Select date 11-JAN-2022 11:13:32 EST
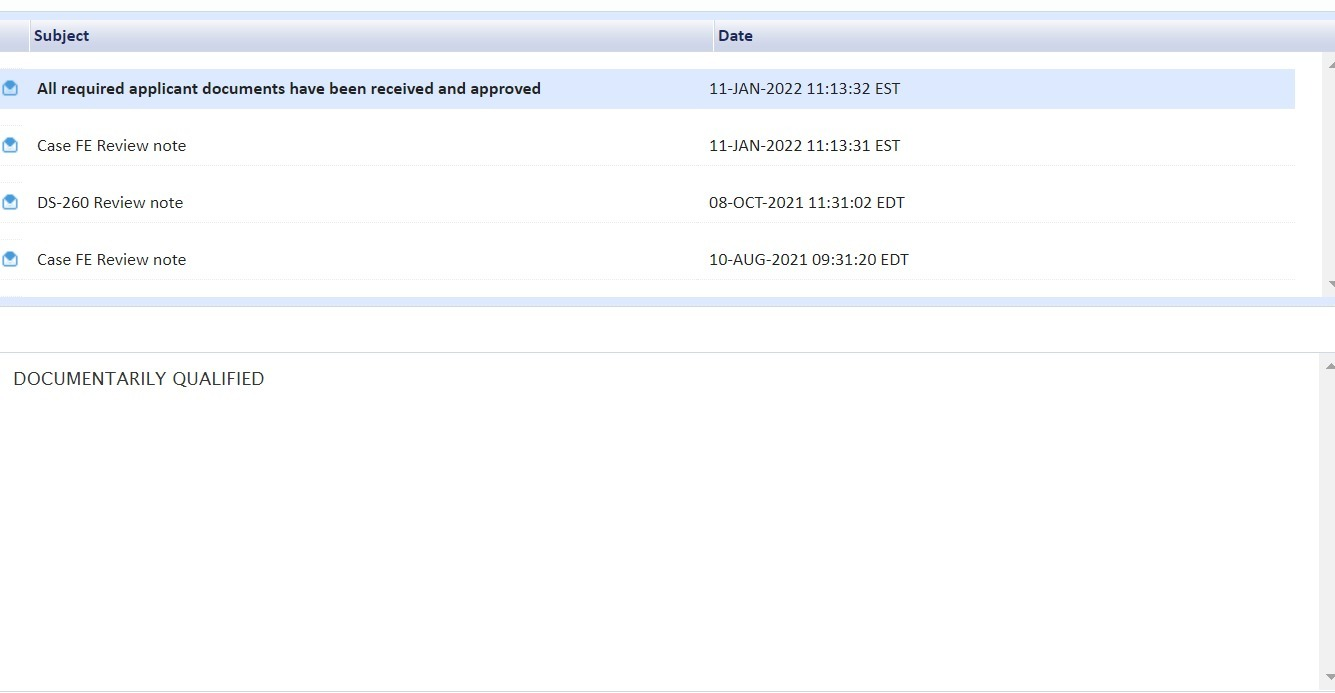The height and width of the screenshot is (693, 1335). [x=804, y=89]
